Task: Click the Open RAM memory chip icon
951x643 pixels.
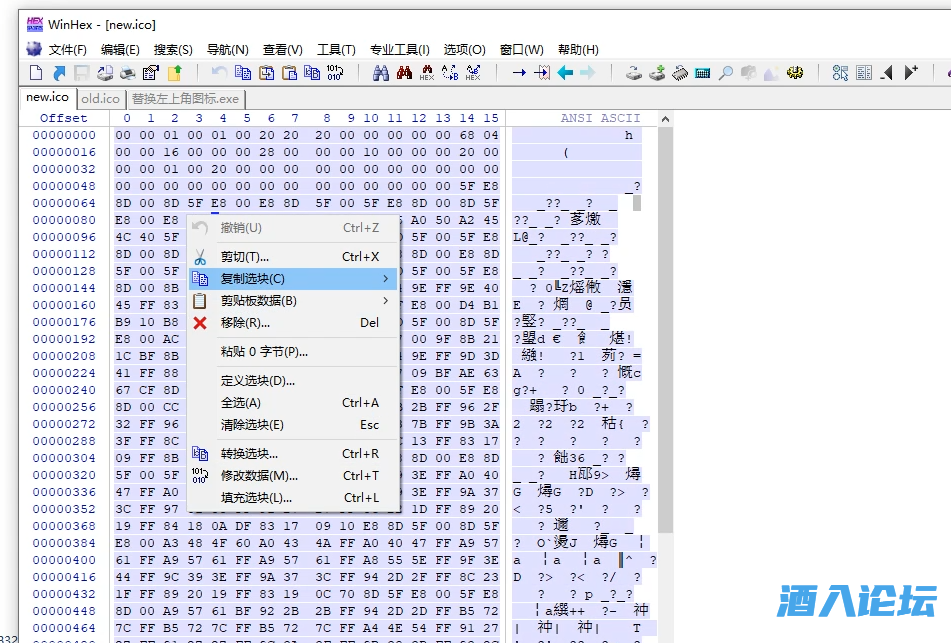Action: point(680,73)
